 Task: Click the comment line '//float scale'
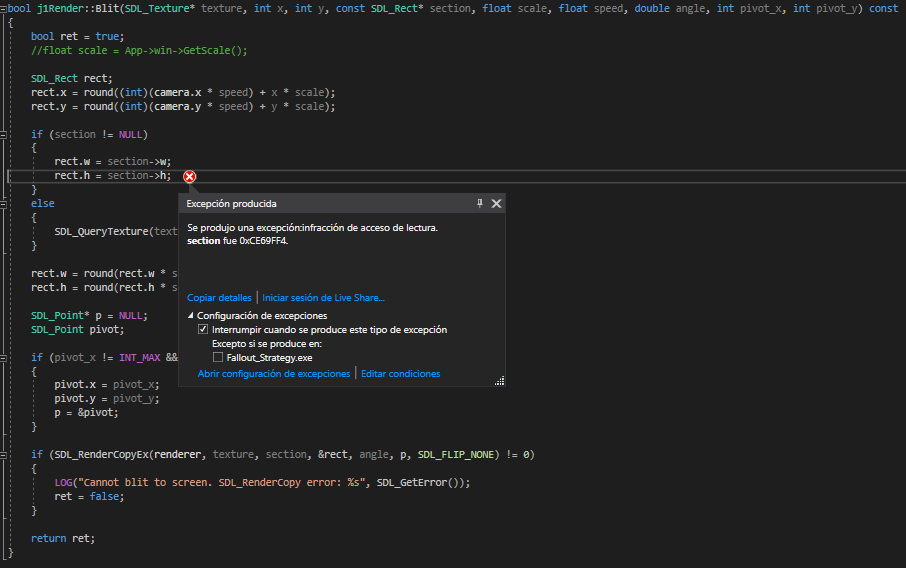139,51
